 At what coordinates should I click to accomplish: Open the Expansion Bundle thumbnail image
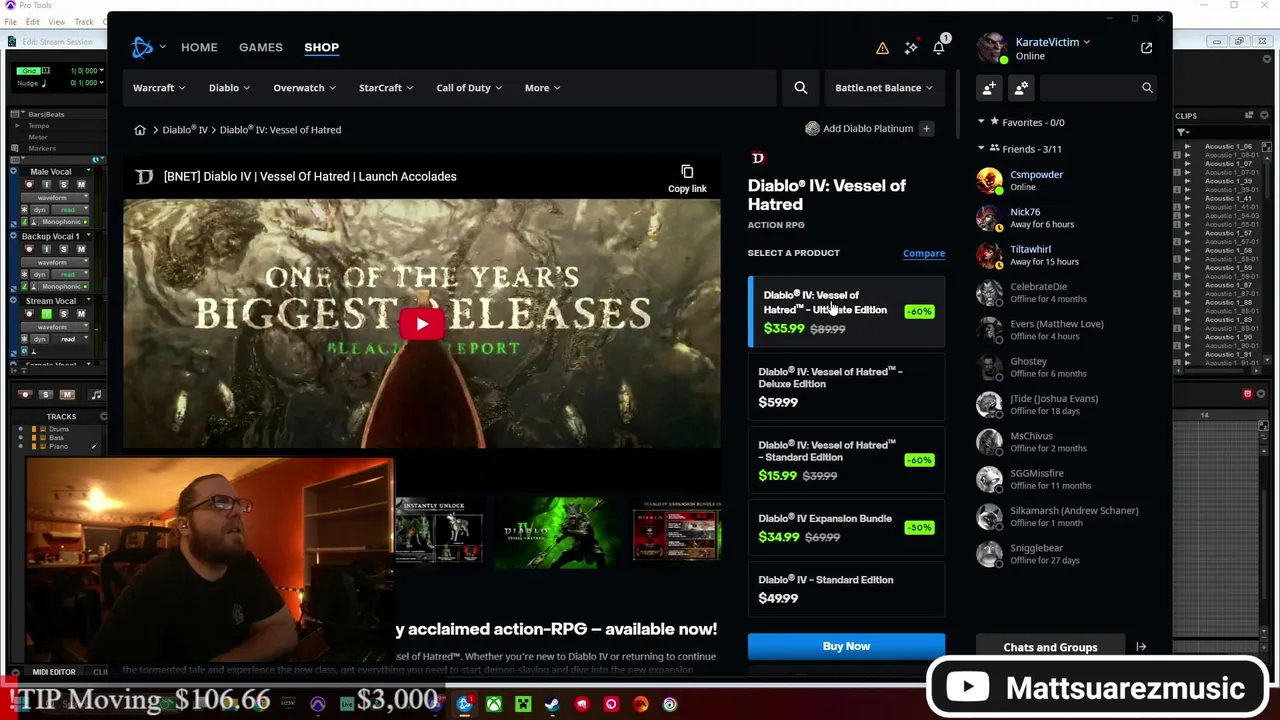tap(677, 532)
